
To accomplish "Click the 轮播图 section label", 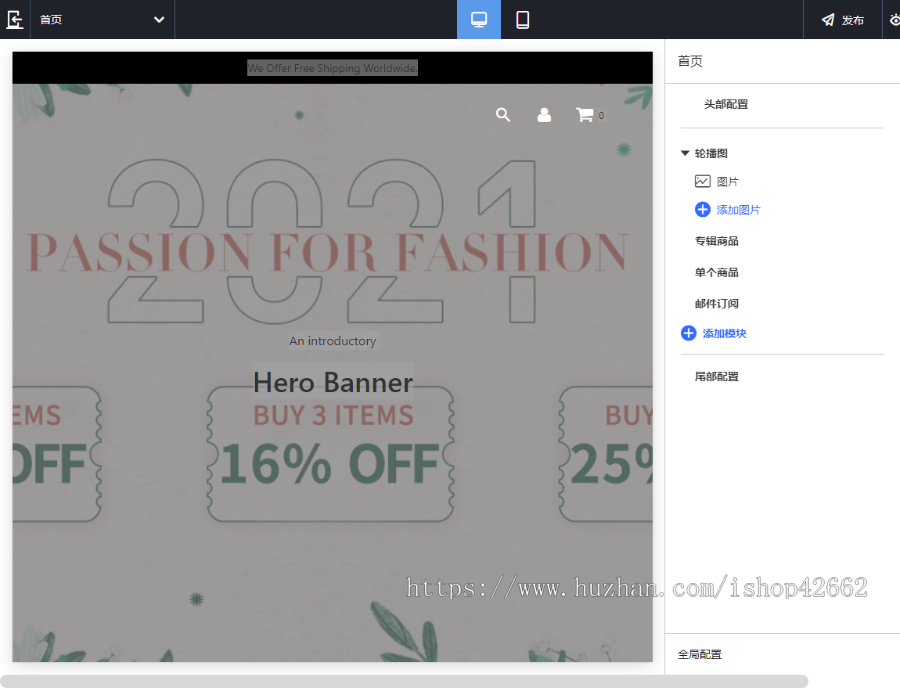I will (711, 153).
